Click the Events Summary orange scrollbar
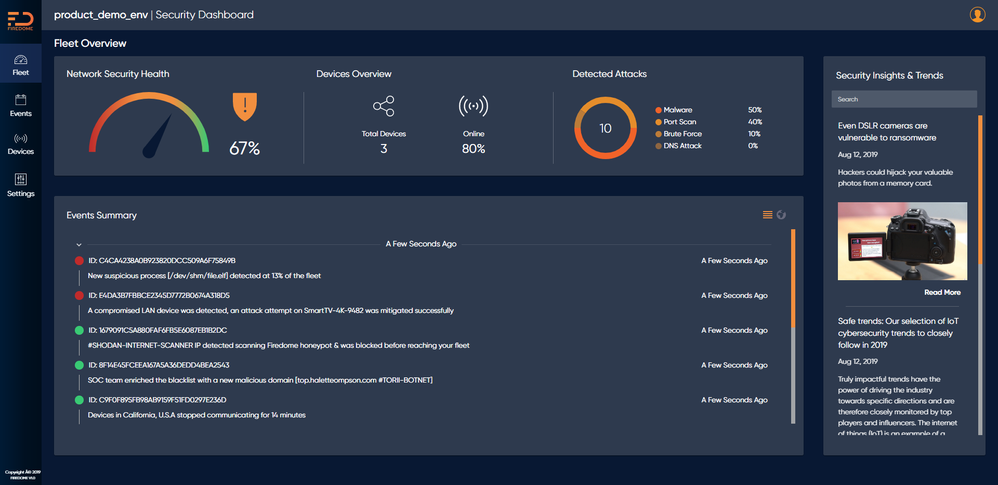The image size is (998, 485). pyautogui.click(x=793, y=279)
